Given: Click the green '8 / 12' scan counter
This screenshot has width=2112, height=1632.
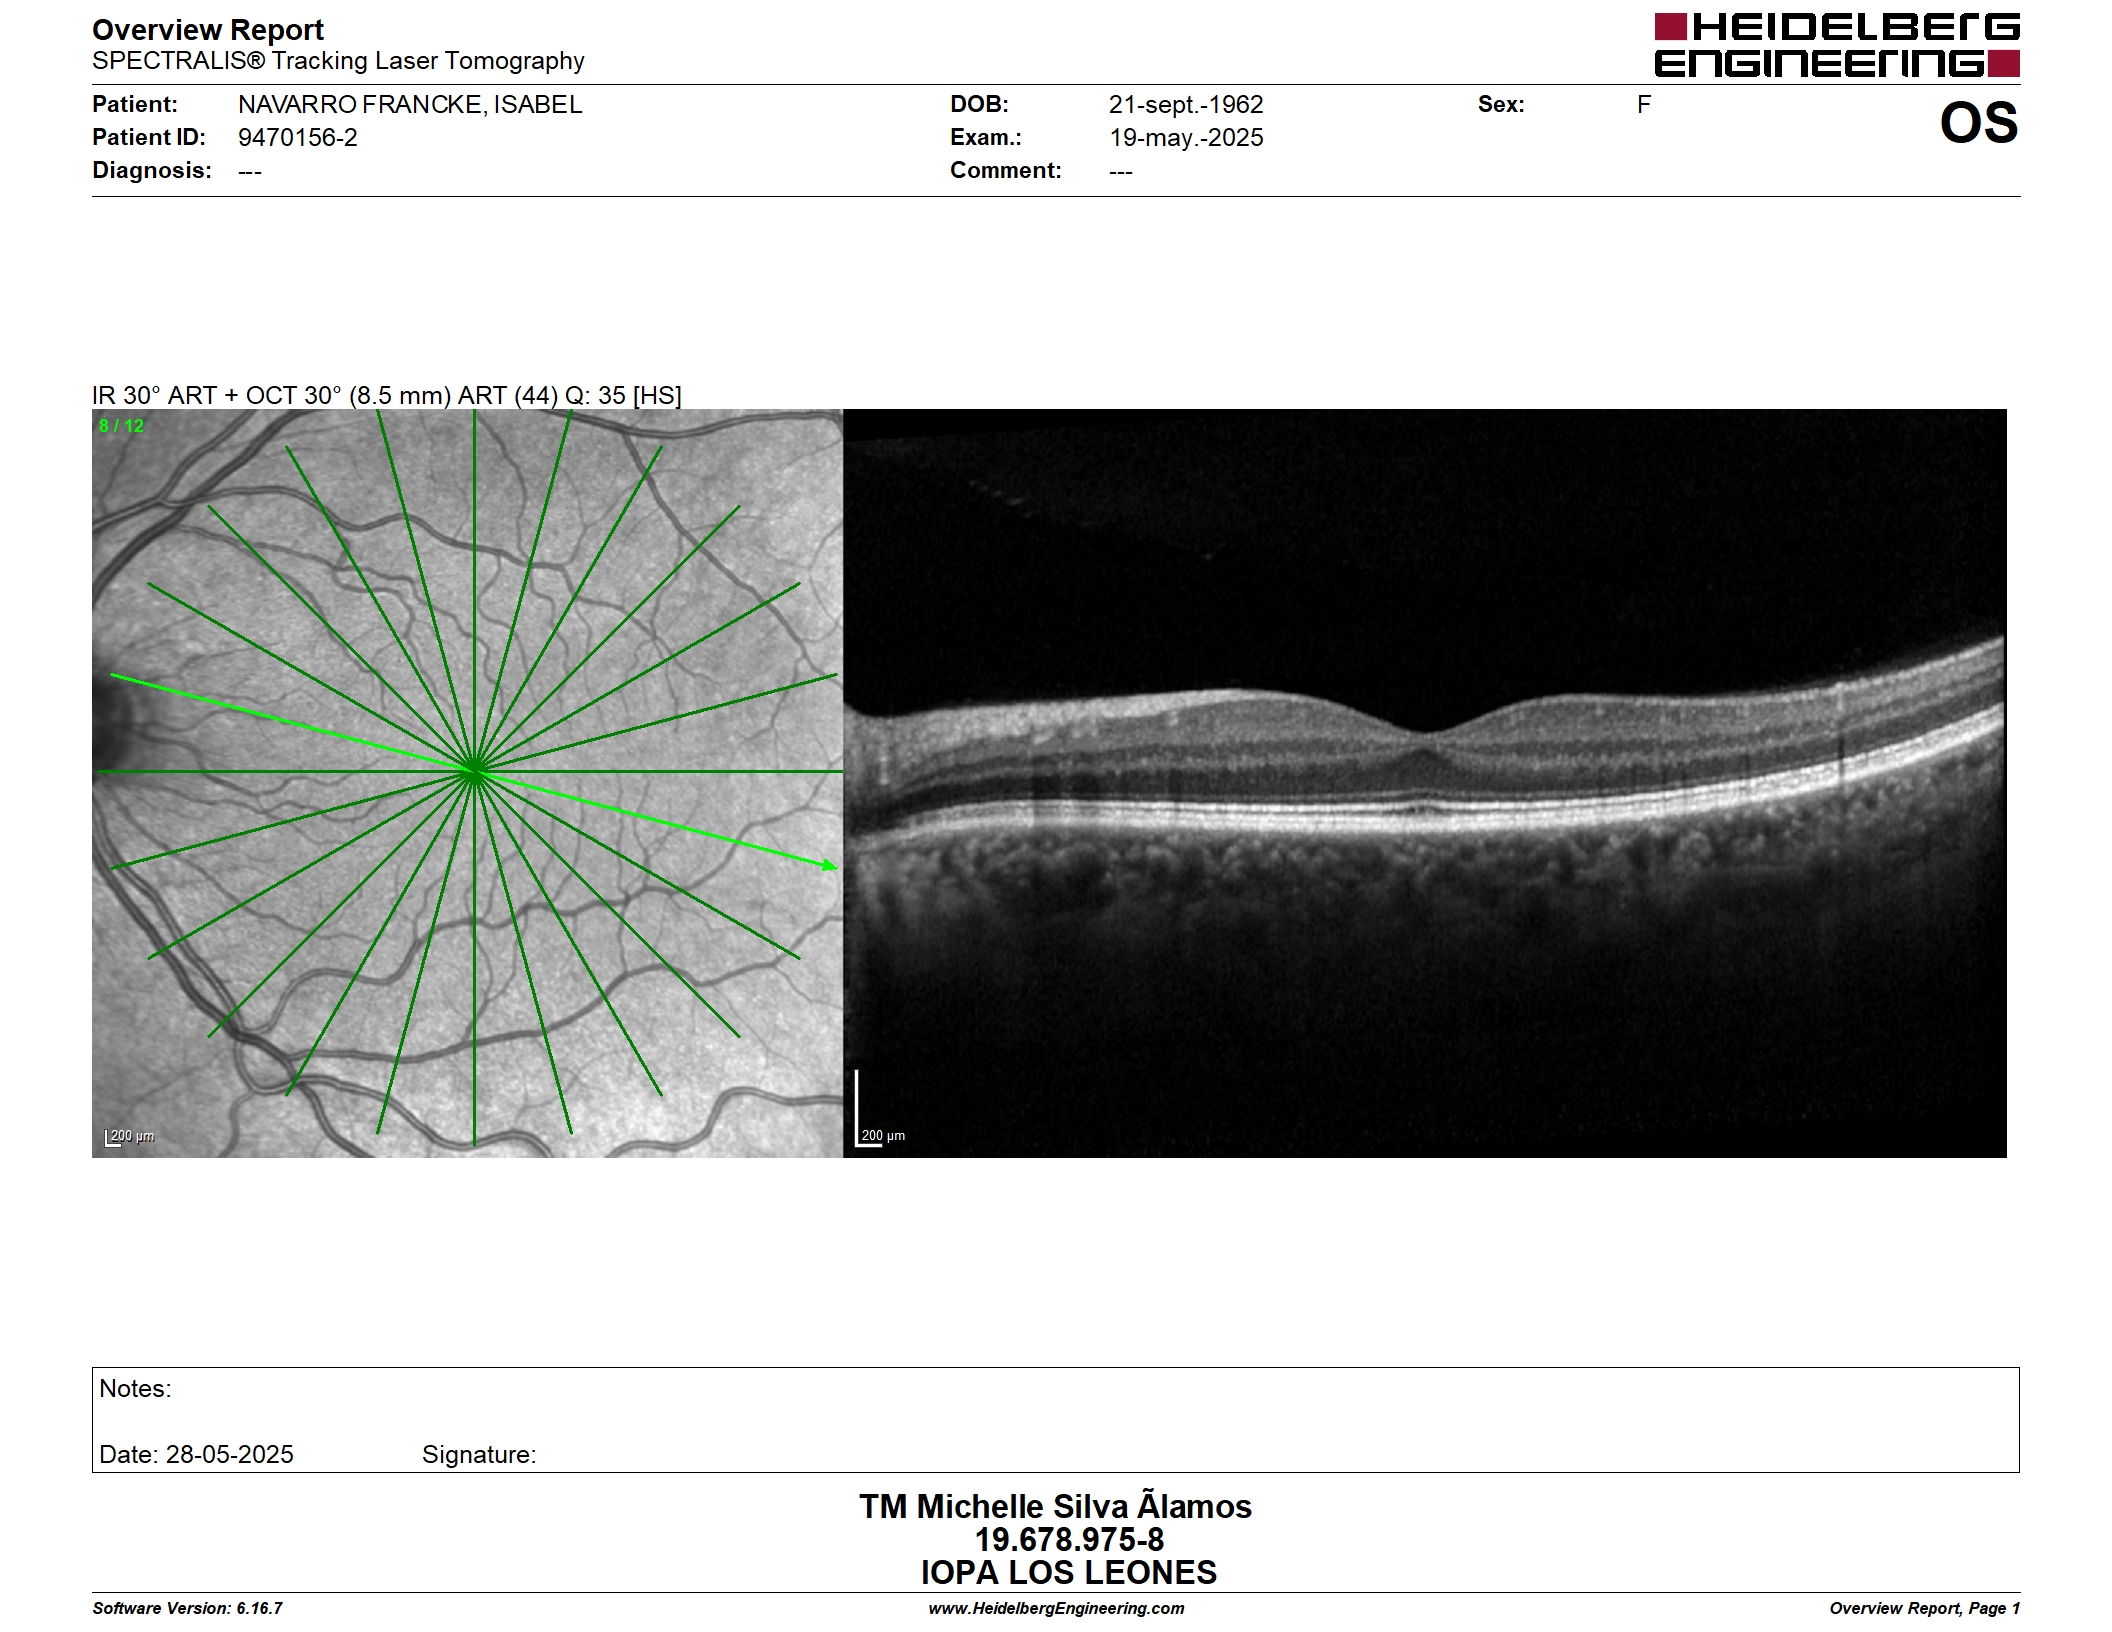Looking at the screenshot, I should point(121,426).
